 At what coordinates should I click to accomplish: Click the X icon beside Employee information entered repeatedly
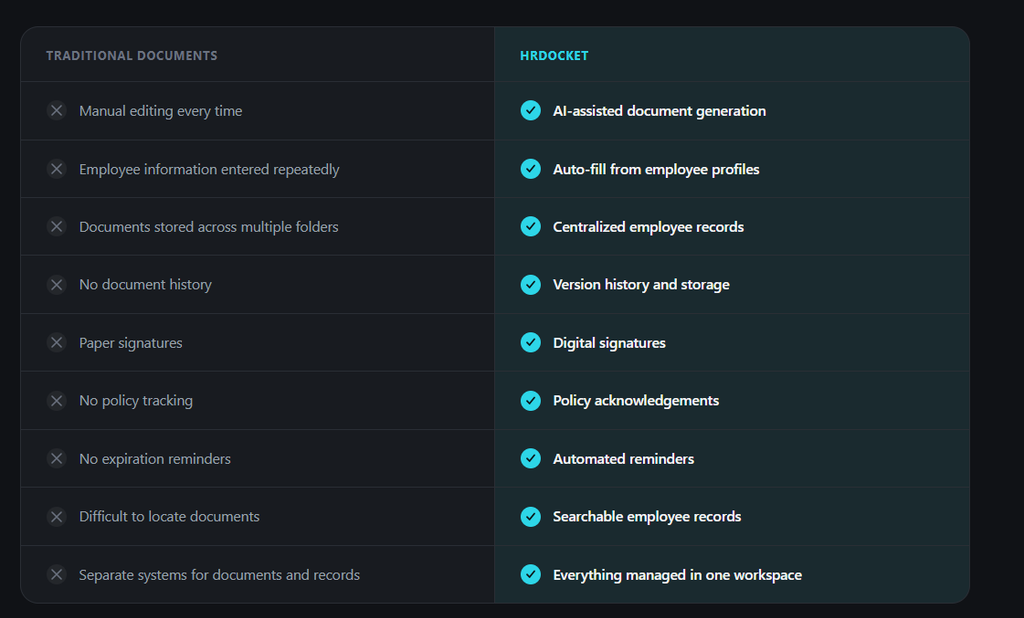(57, 169)
